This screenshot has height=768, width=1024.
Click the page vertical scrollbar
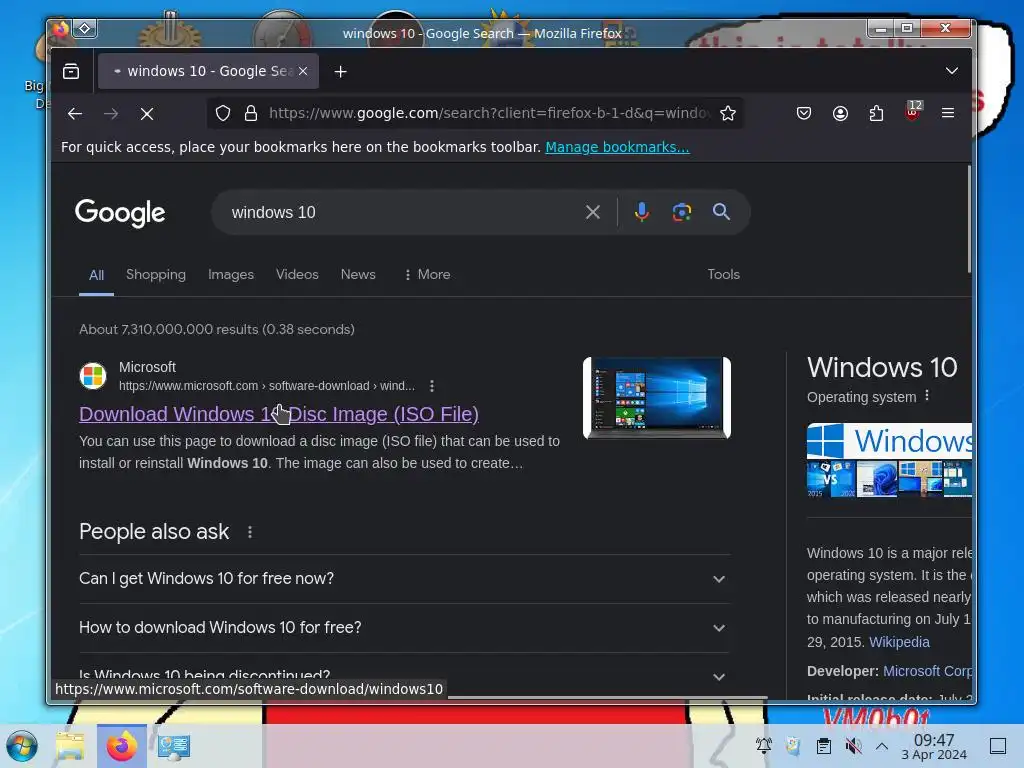[969, 219]
